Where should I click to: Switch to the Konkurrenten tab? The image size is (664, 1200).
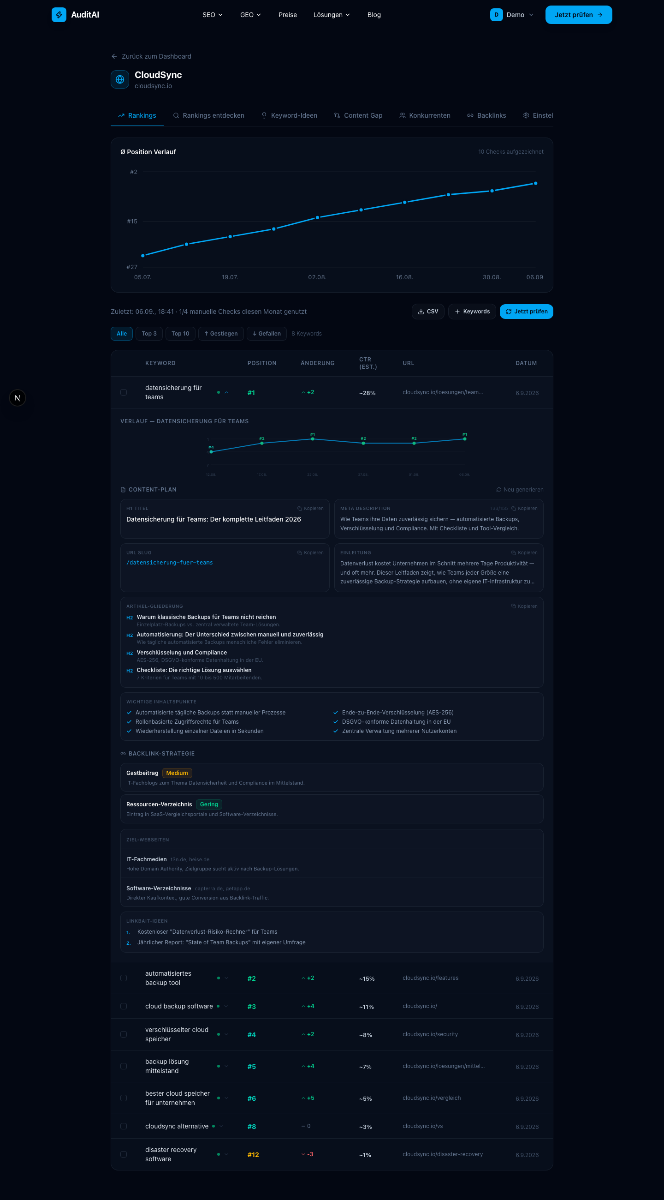coord(424,115)
